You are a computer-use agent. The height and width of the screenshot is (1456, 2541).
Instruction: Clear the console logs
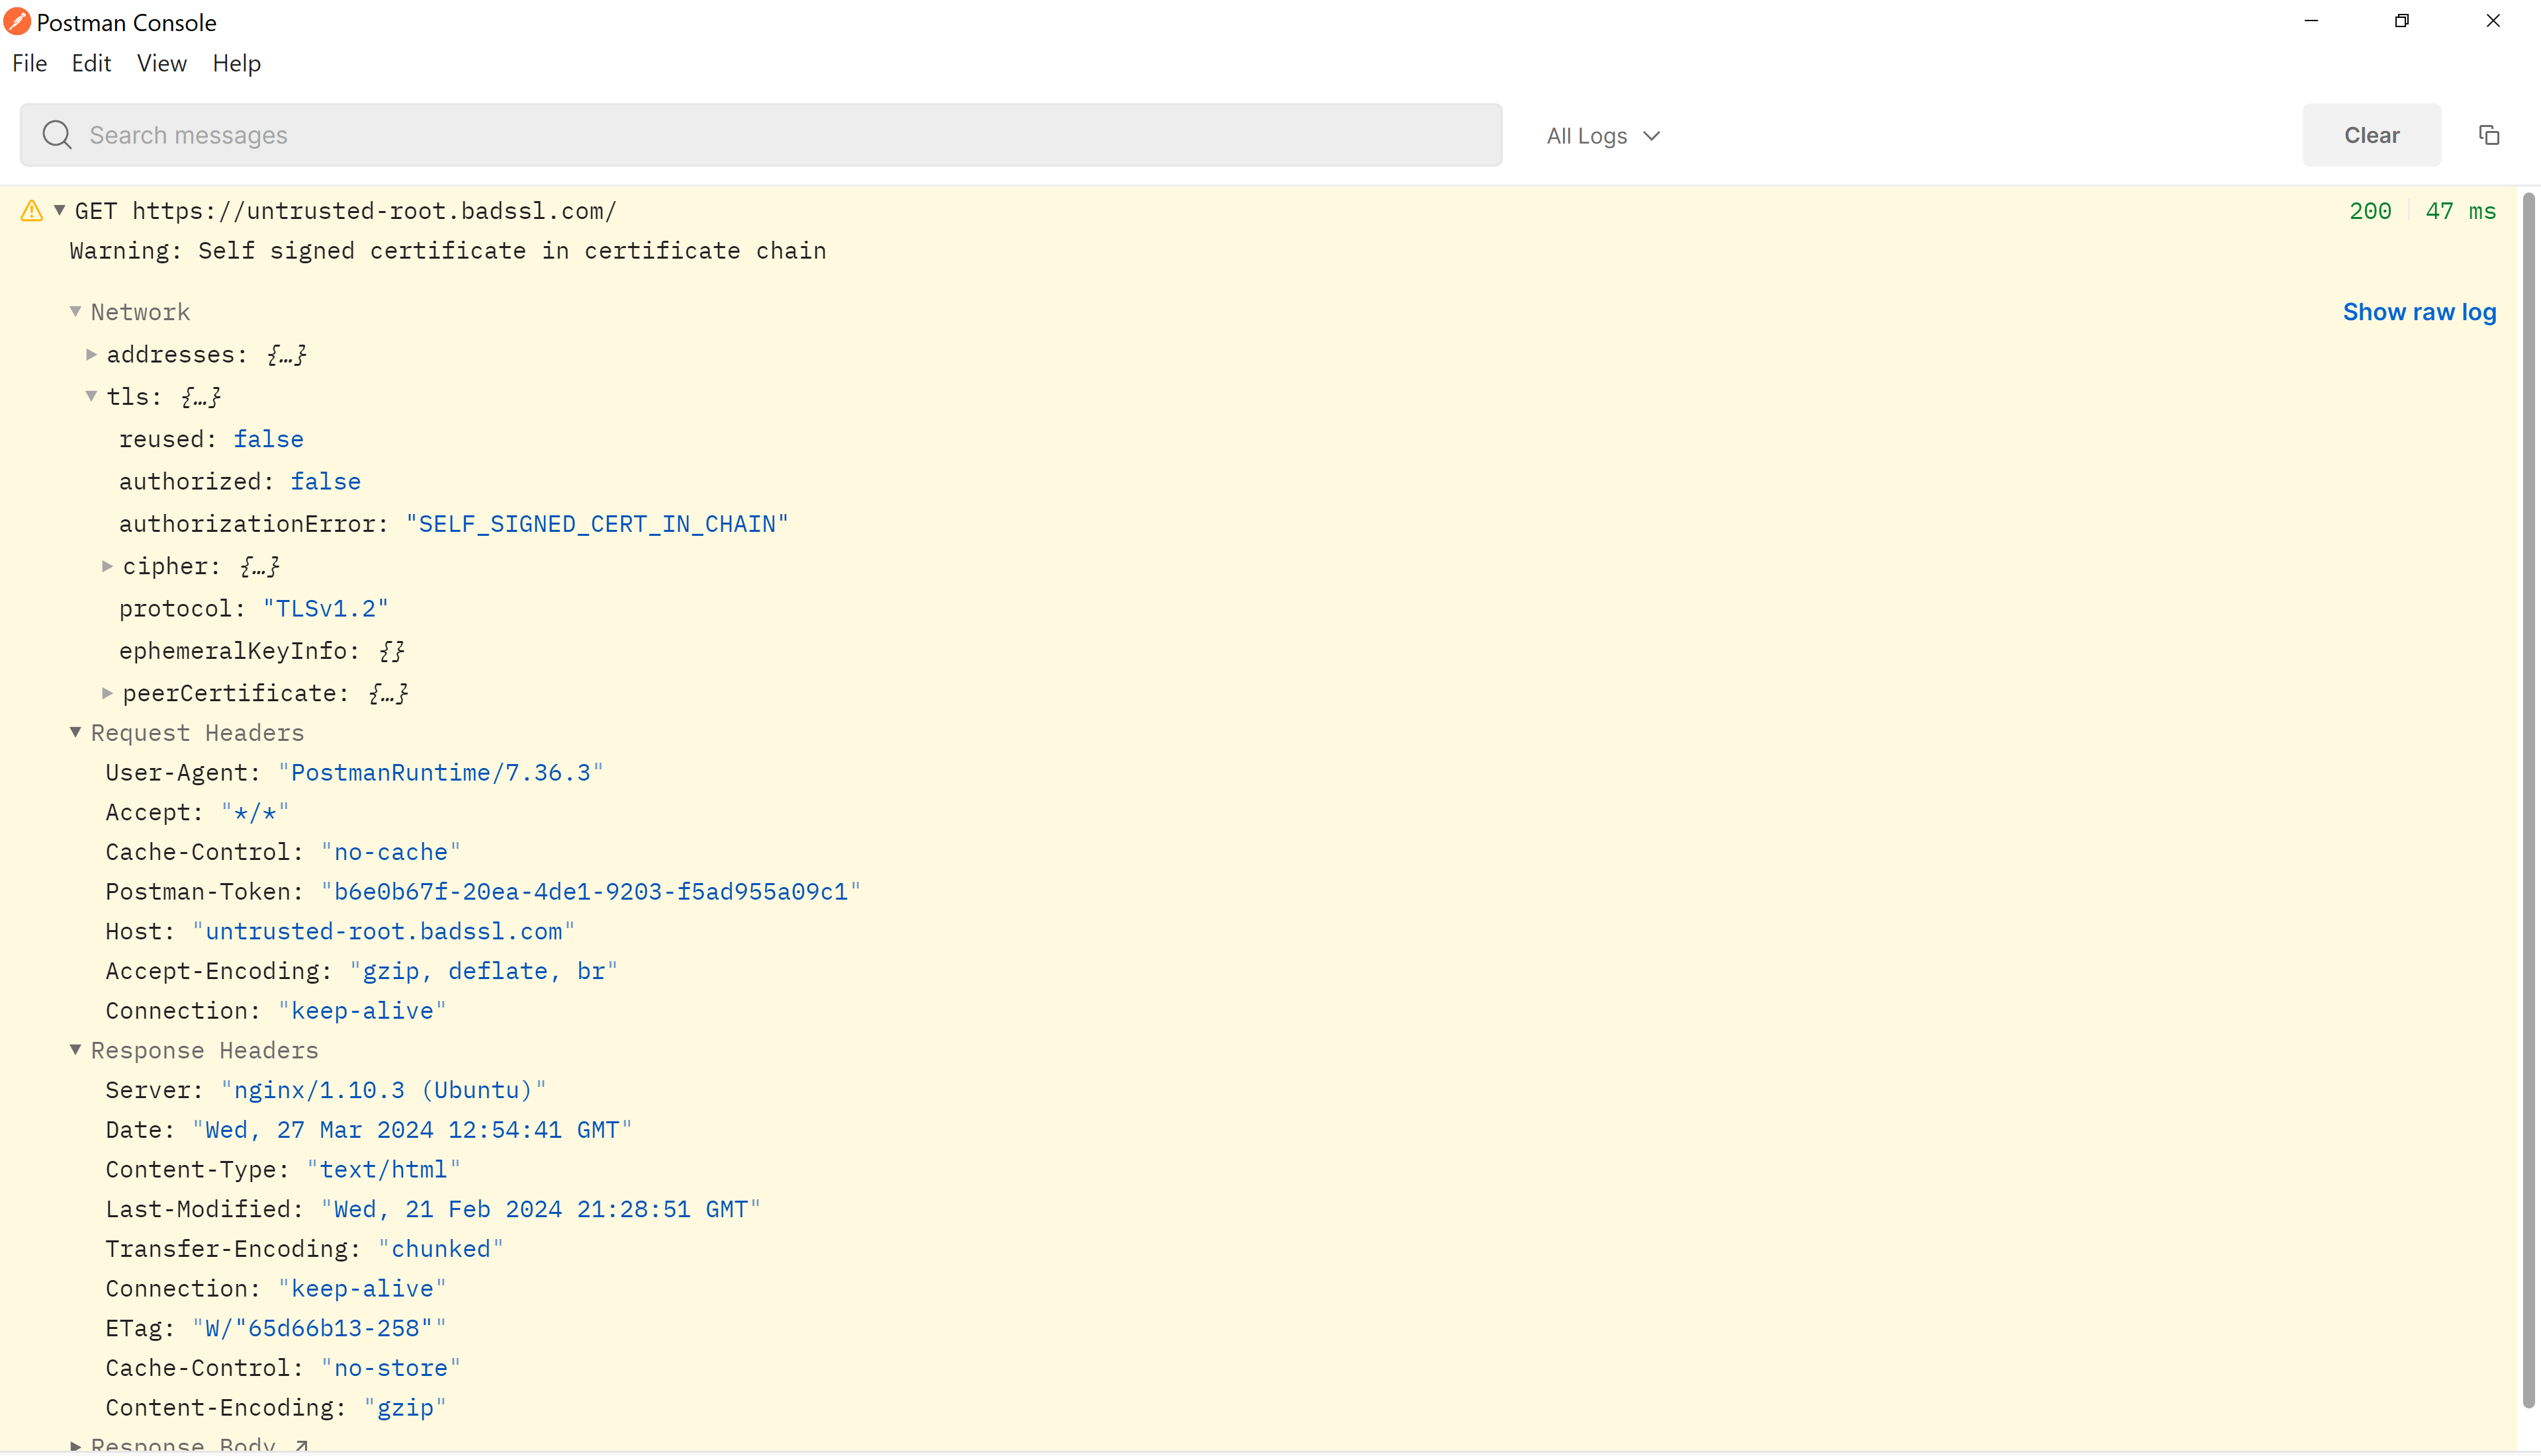pos(2371,135)
